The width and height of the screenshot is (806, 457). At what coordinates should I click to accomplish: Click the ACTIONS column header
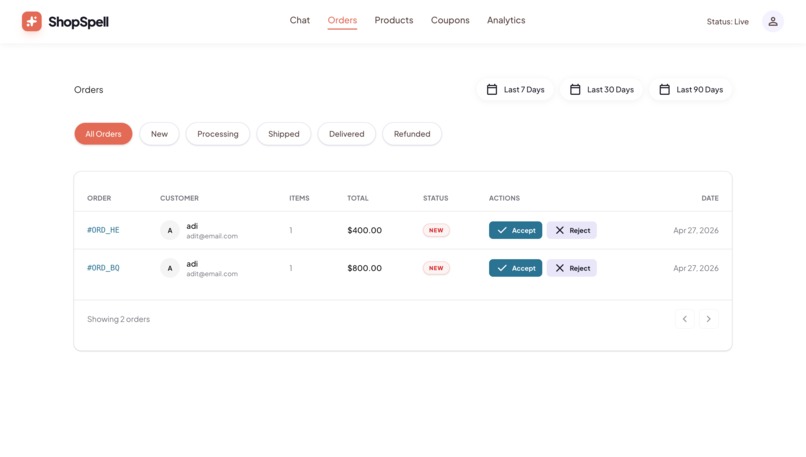pos(504,198)
